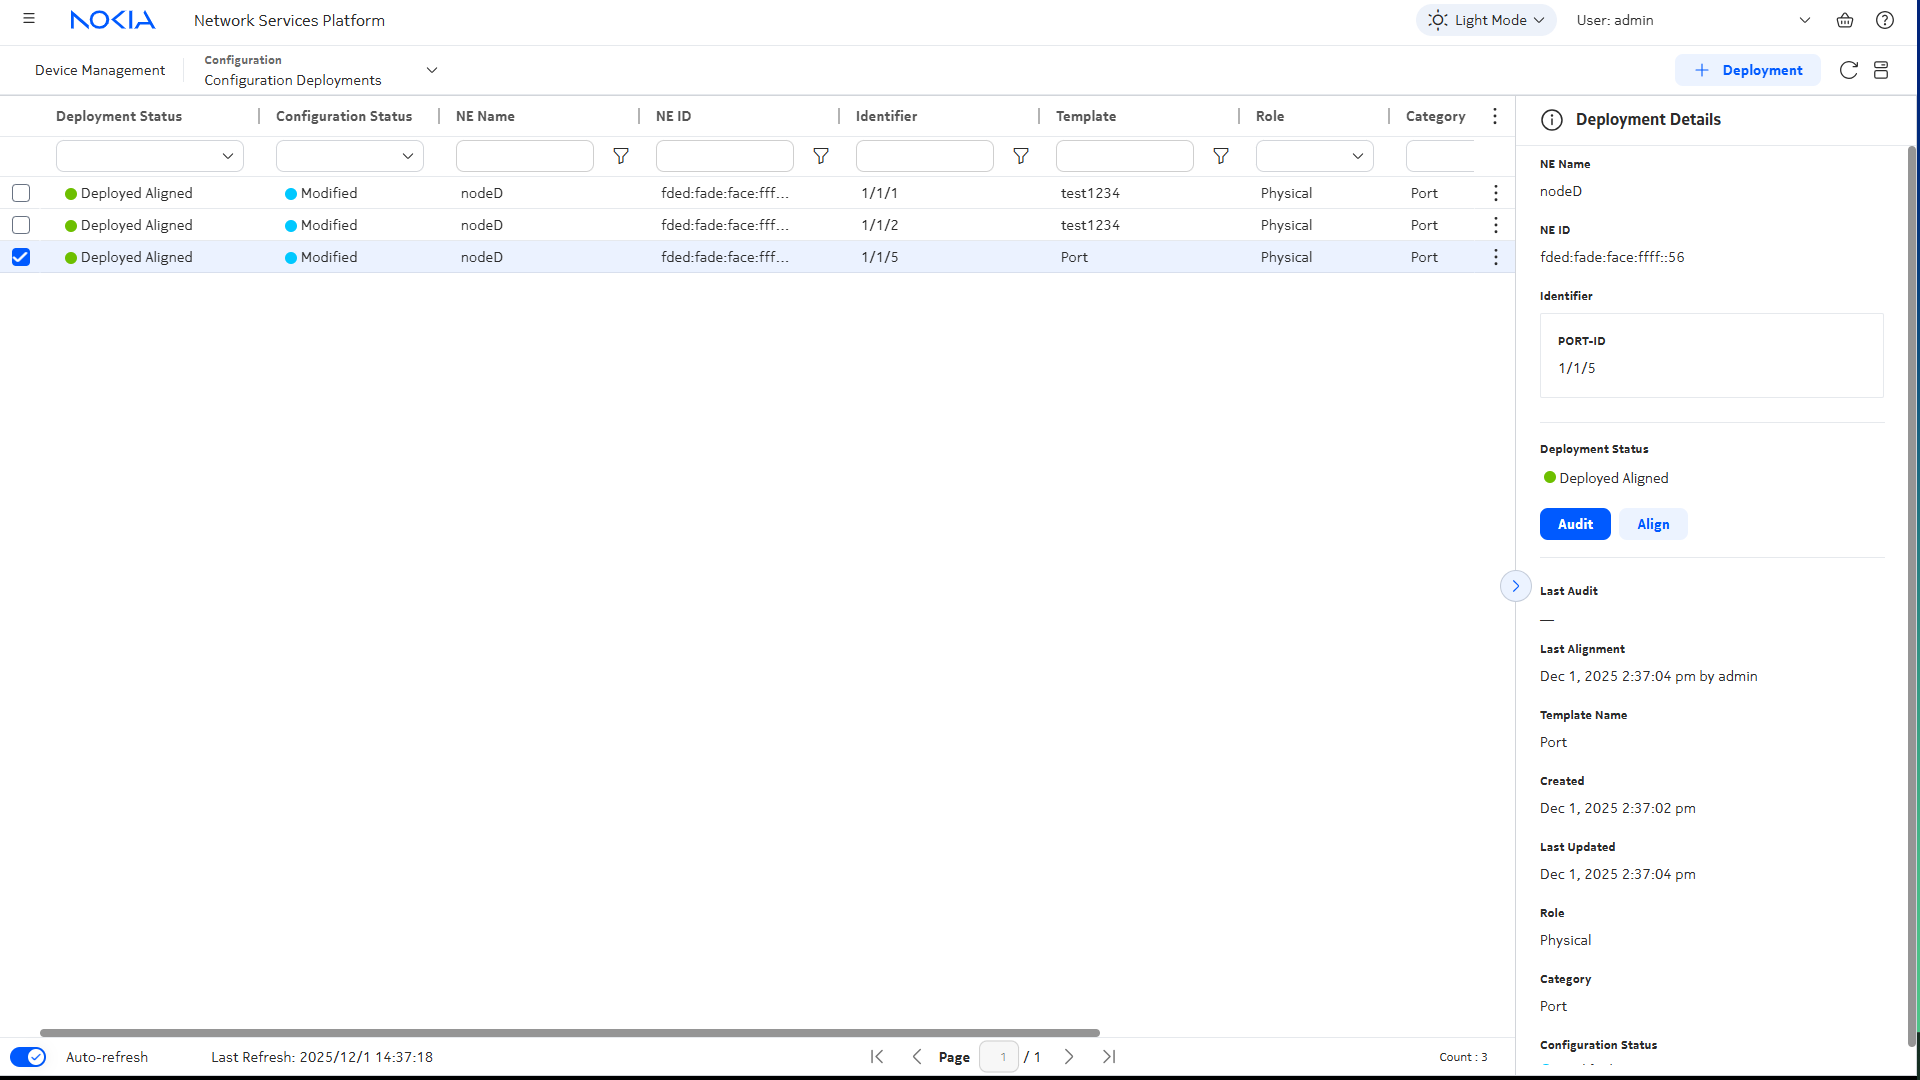The height and width of the screenshot is (1080, 1920).
Task: Open row actions menu for identifier 1/1/2
Action: coord(1495,225)
